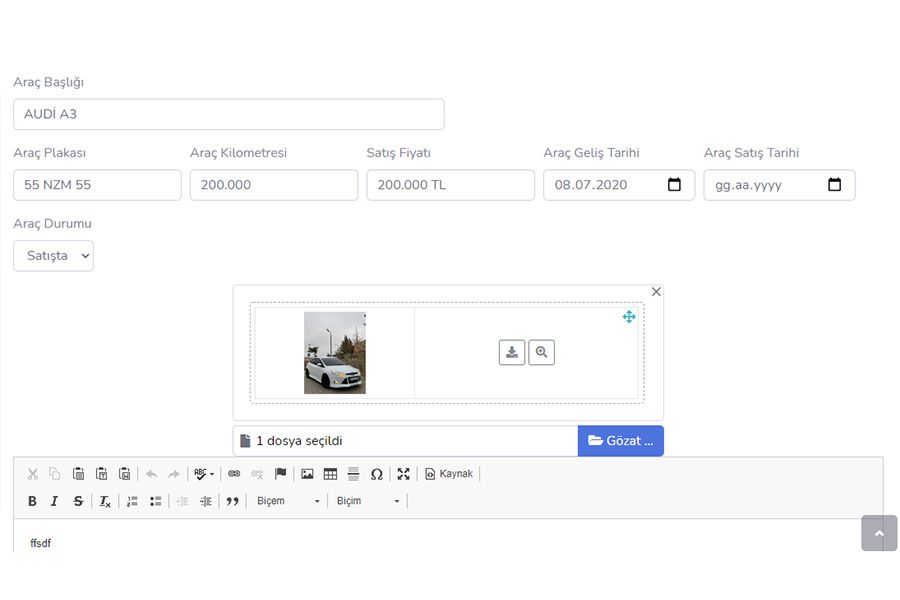900x600 pixels.
Task: Open calendar picker for Araç Geliş Tarihi
Action: pos(674,184)
